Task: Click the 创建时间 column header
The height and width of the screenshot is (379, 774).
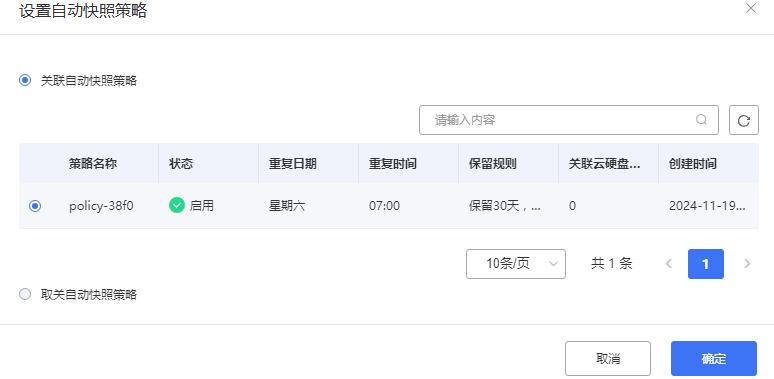Action: click(x=693, y=164)
